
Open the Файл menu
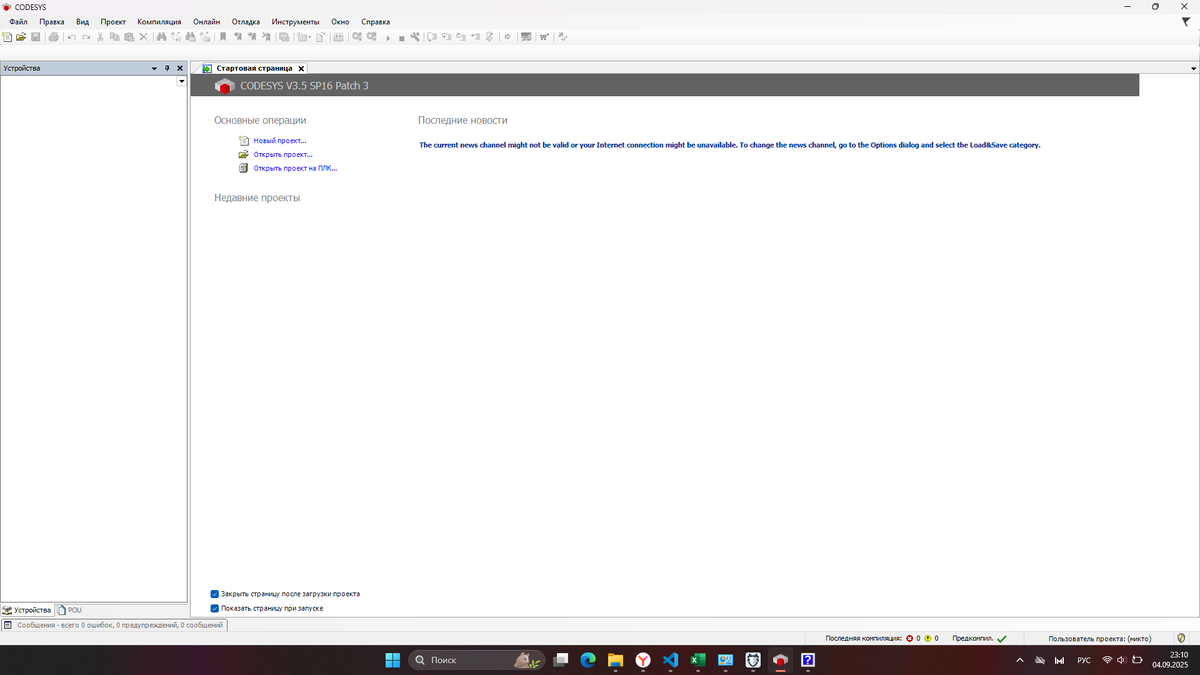(x=18, y=21)
